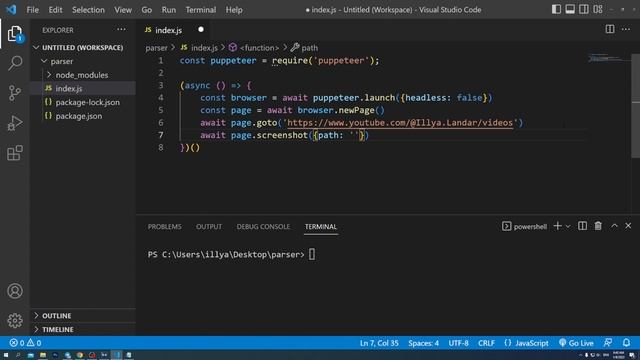Open the Manage gear icon
The height and width of the screenshot is (360, 640).
pyautogui.click(x=15, y=320)
